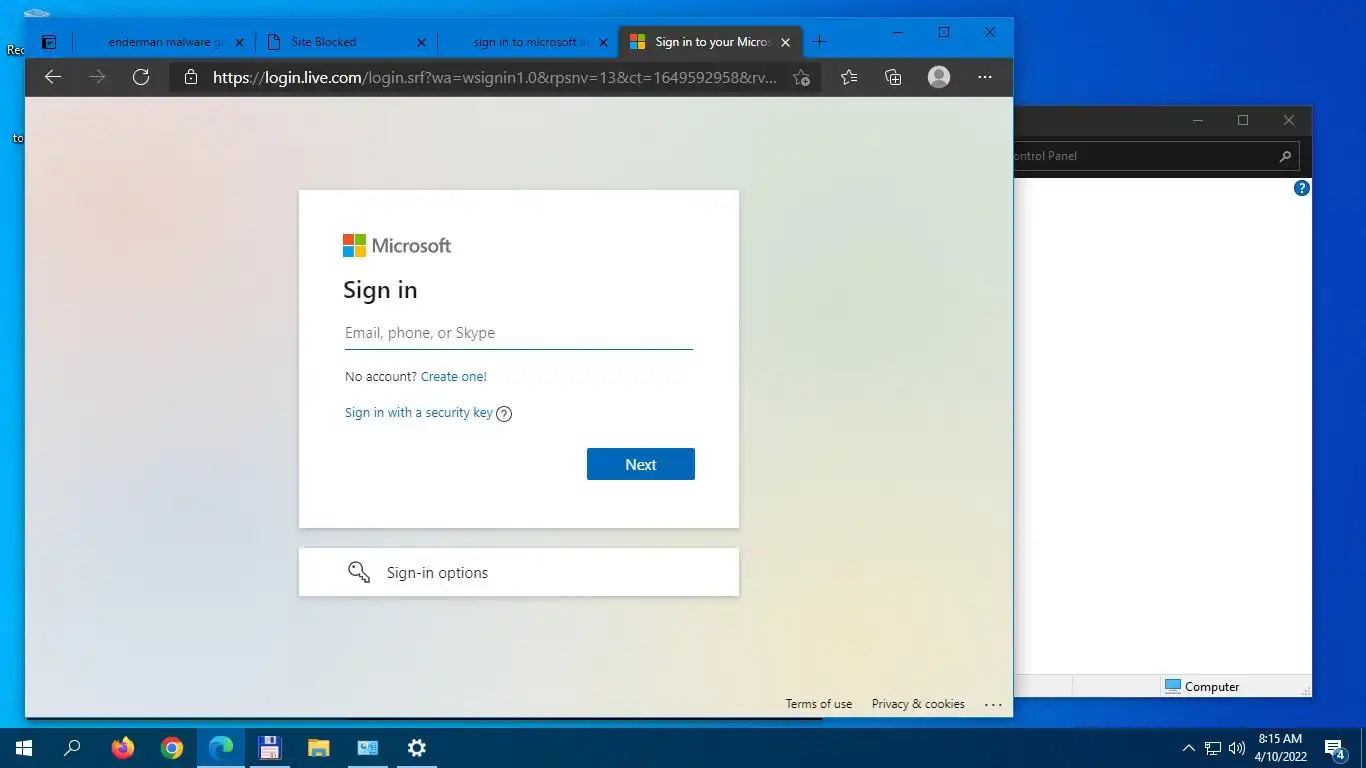Maximize the Control Panel window
The height and width of the screenshot is (768, 1366).
pyautogui.click(x=1243, y=121)
